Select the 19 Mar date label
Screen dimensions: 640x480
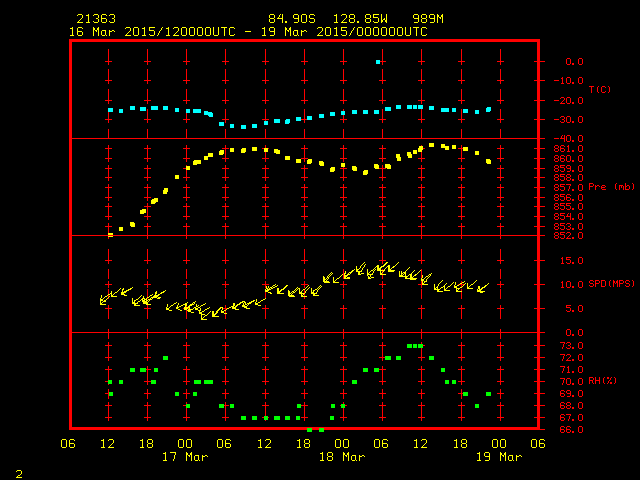(499, 457)
